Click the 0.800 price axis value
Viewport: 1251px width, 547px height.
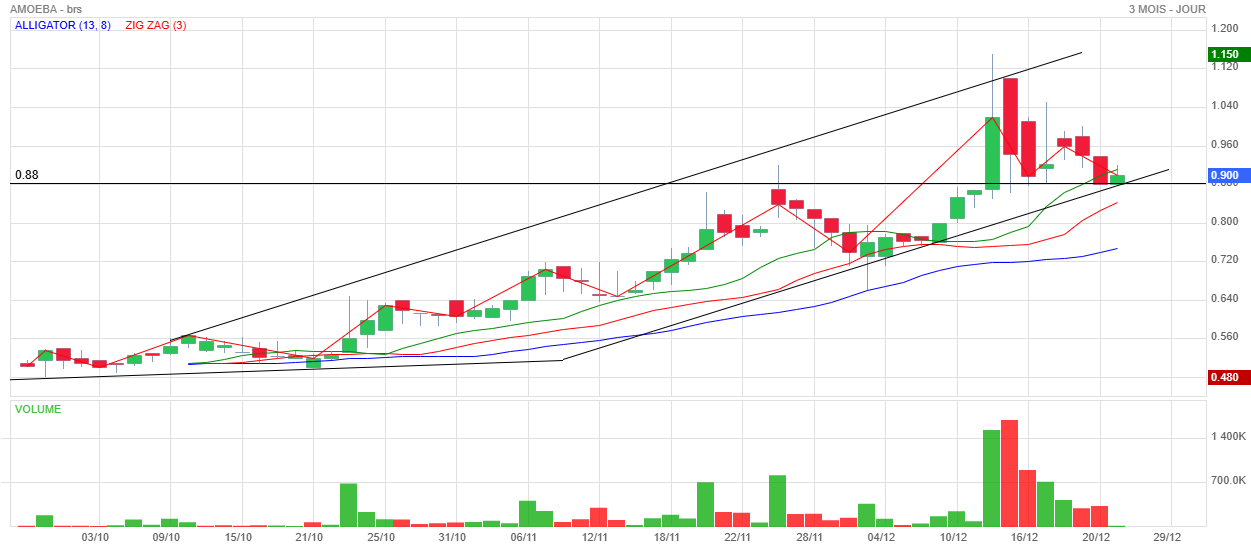coord(1225,221)
